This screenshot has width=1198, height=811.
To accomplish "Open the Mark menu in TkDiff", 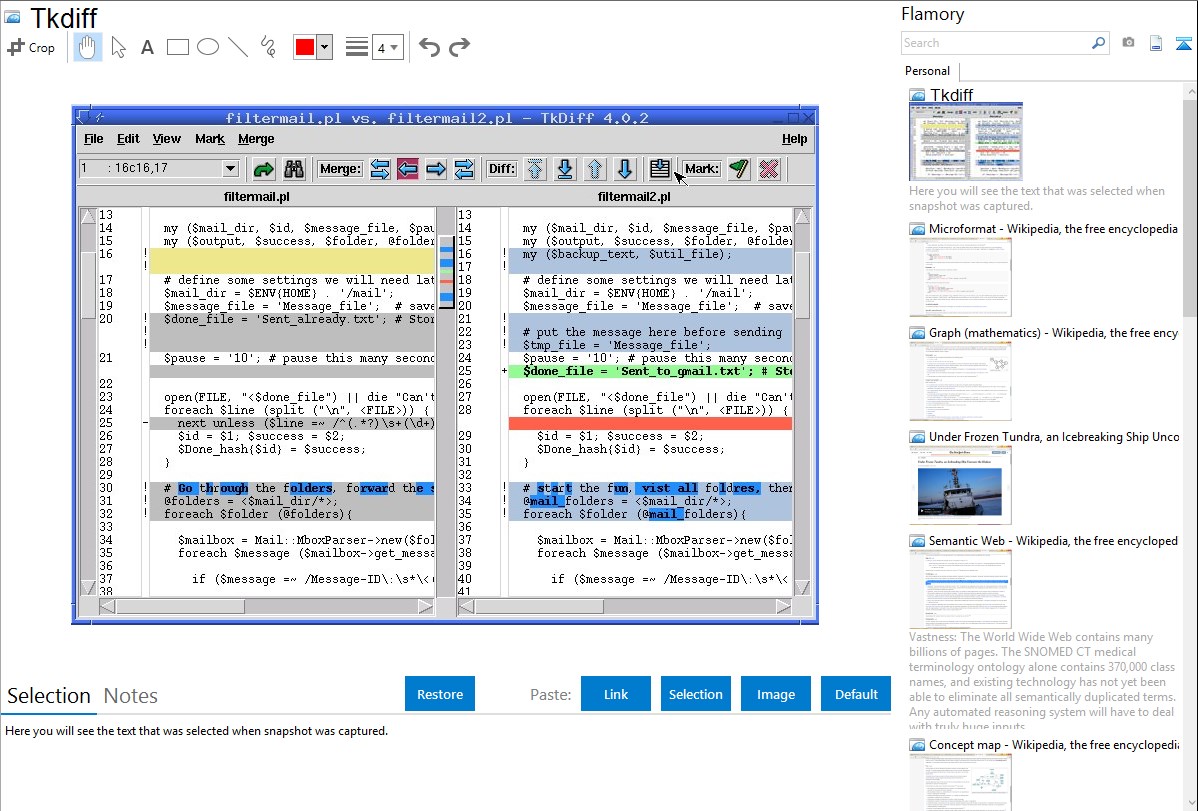I will 209,139.
